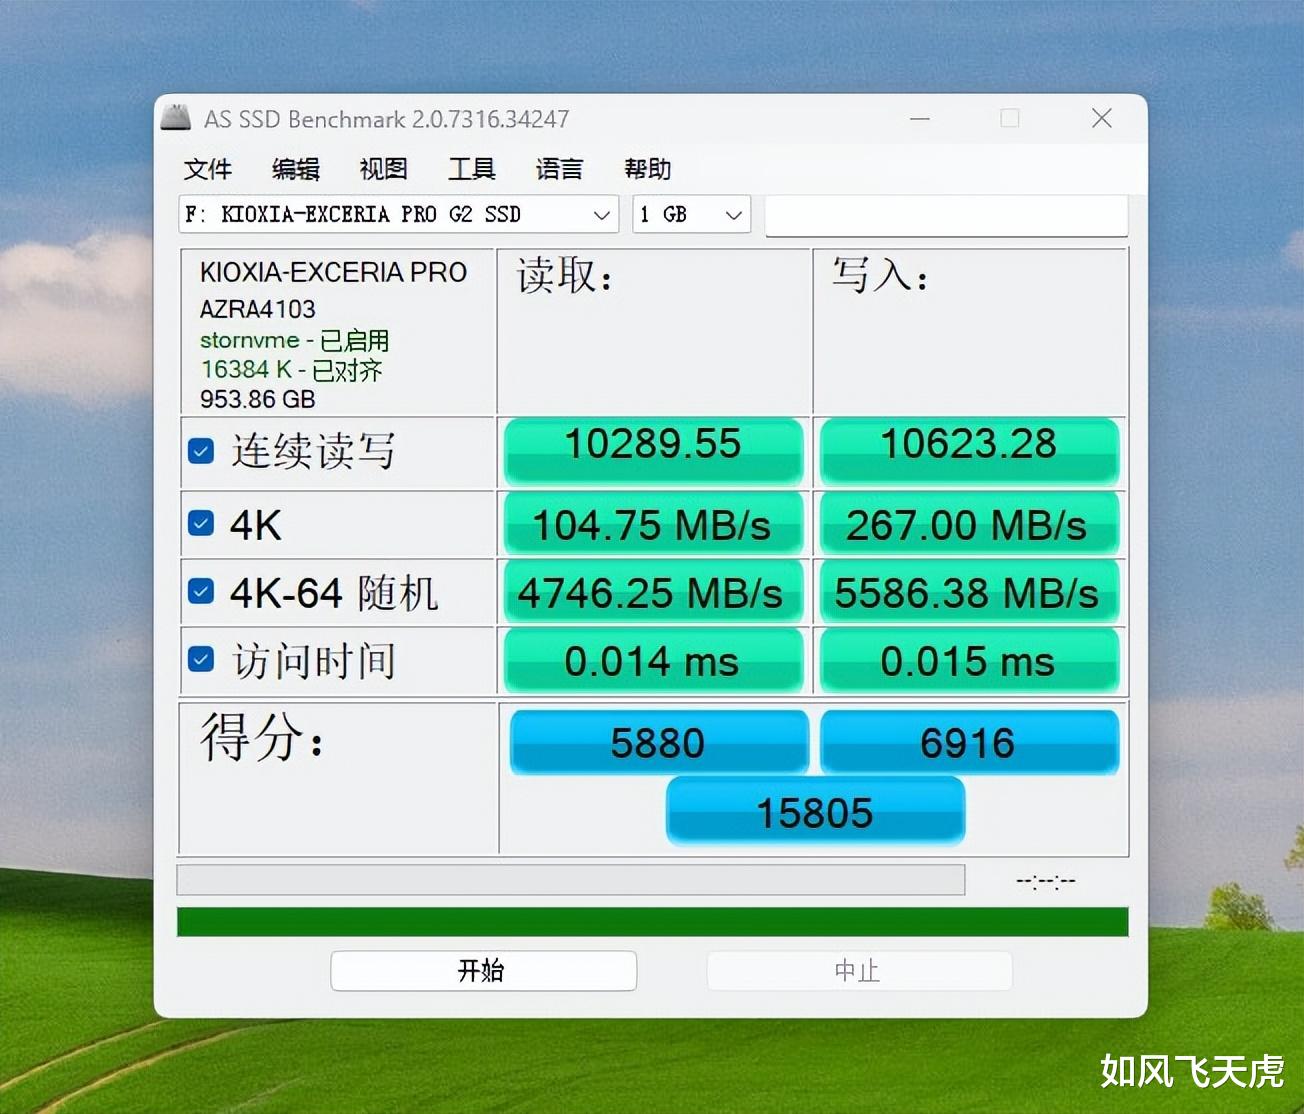Open the 语言 menu
This screenshot has width=1304, height=1114.
point(560,169)
